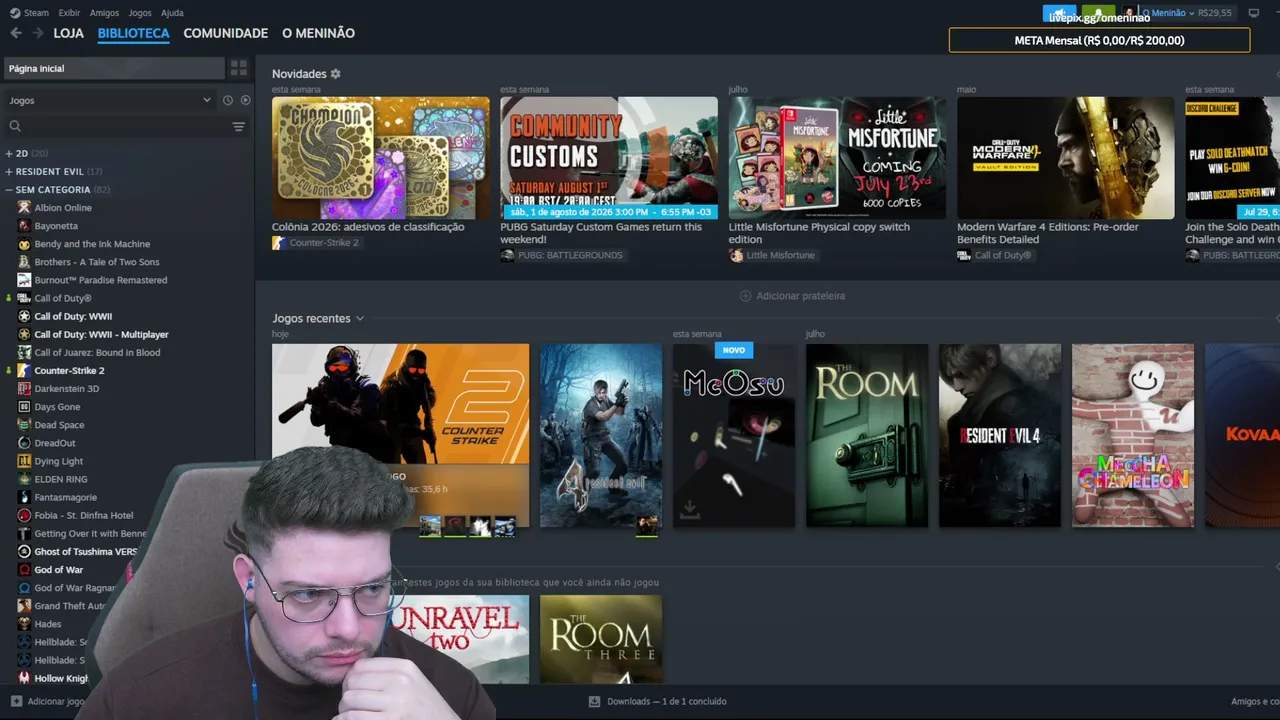The image size is (1280, 720).
Task: Open the Ajuda menu
Action: click(x=172, y=13)
